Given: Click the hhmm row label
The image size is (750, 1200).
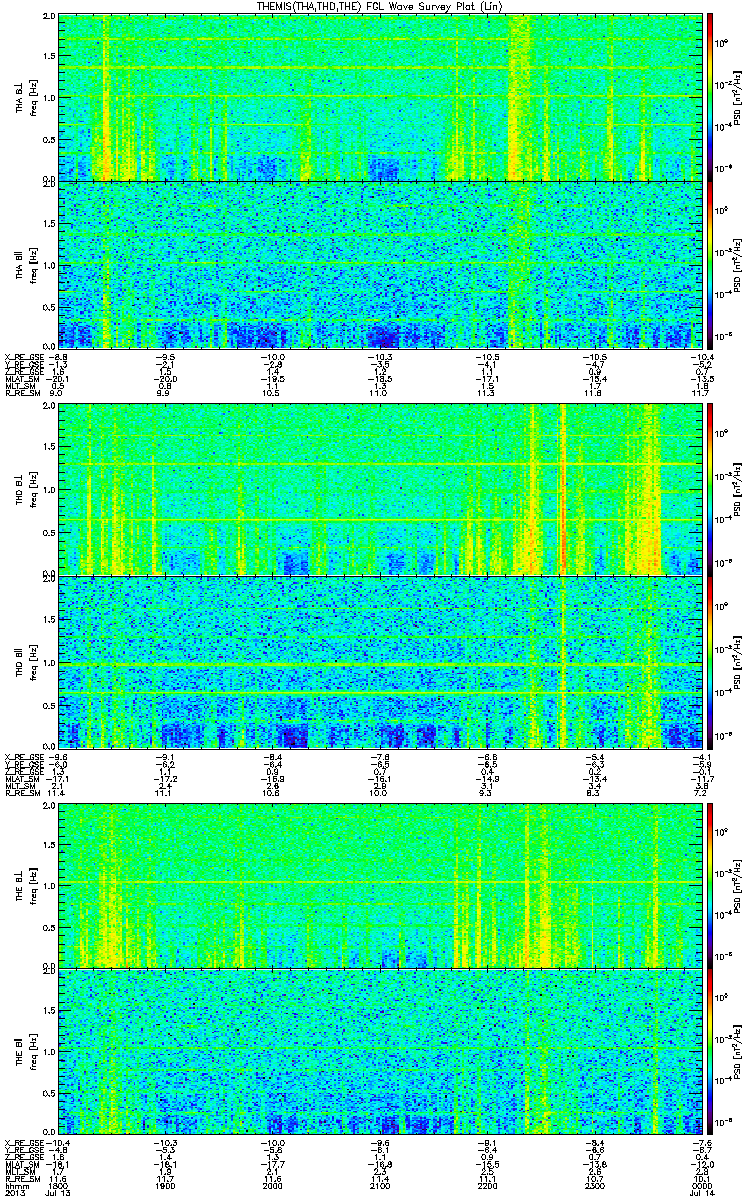Looking at the screenshot, I should 15,1185.
